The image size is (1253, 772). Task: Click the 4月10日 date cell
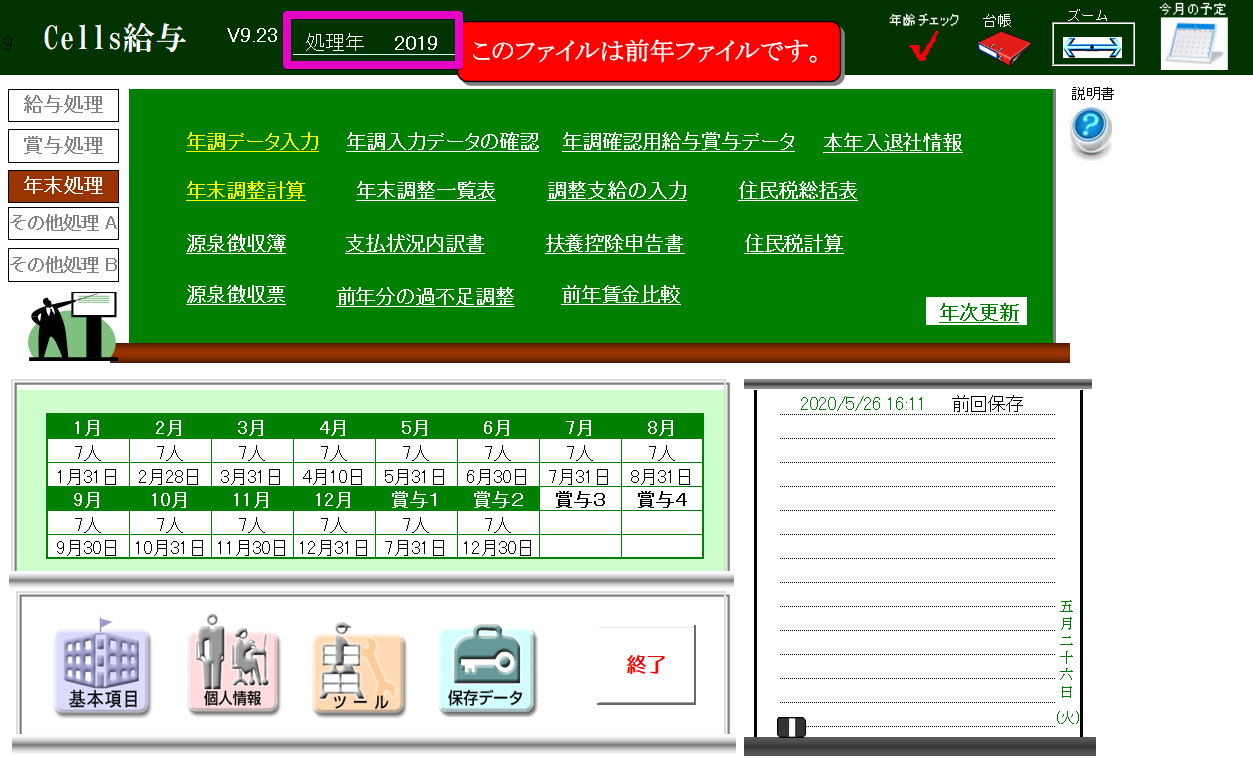tap(334, 476)
